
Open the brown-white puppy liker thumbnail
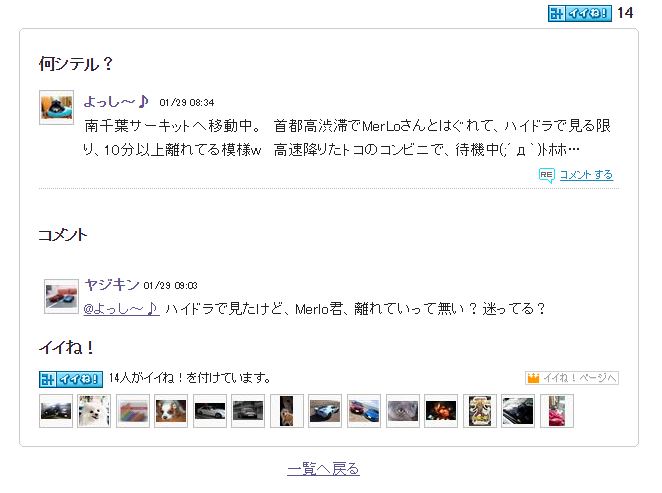(171, 411)
